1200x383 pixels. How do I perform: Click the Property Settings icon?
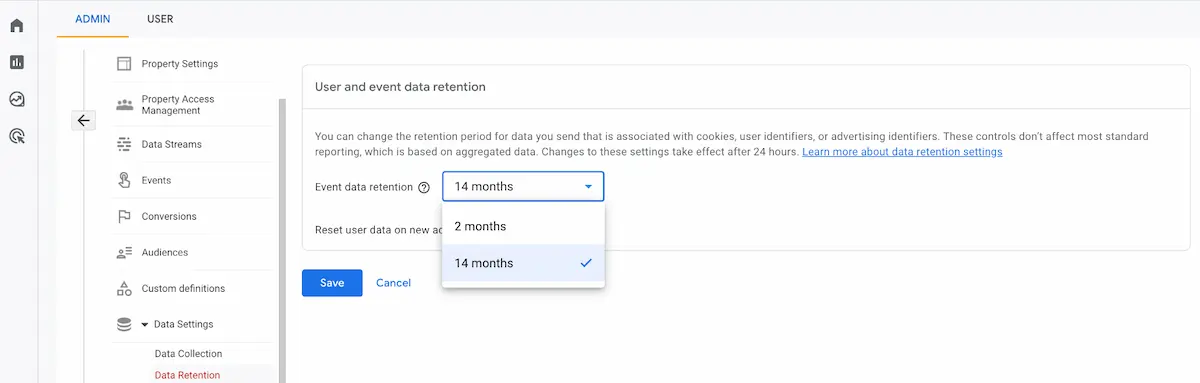(x=124, y=64)
